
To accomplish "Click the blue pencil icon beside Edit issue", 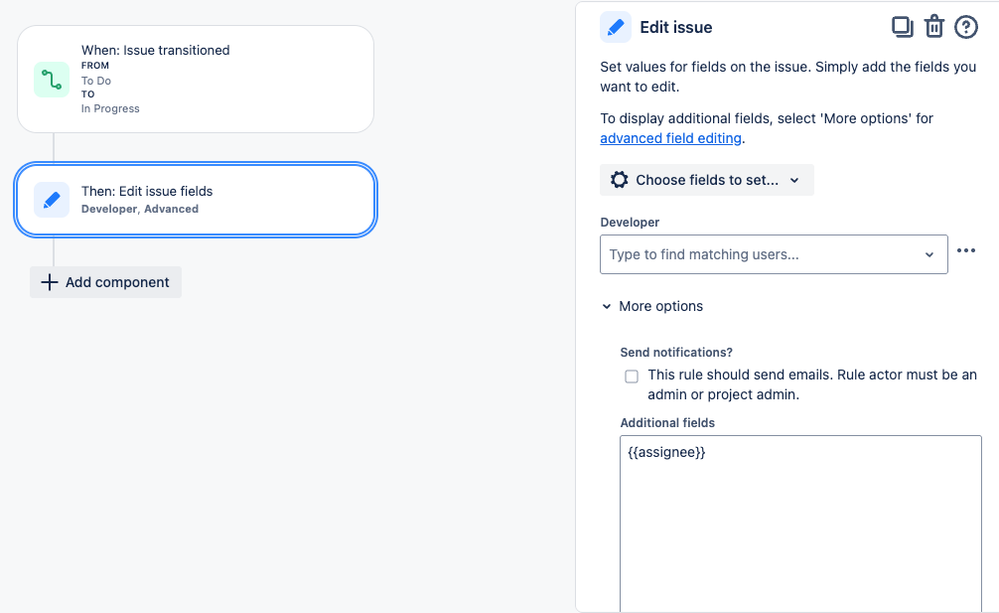I will click(x=615, y=27).
